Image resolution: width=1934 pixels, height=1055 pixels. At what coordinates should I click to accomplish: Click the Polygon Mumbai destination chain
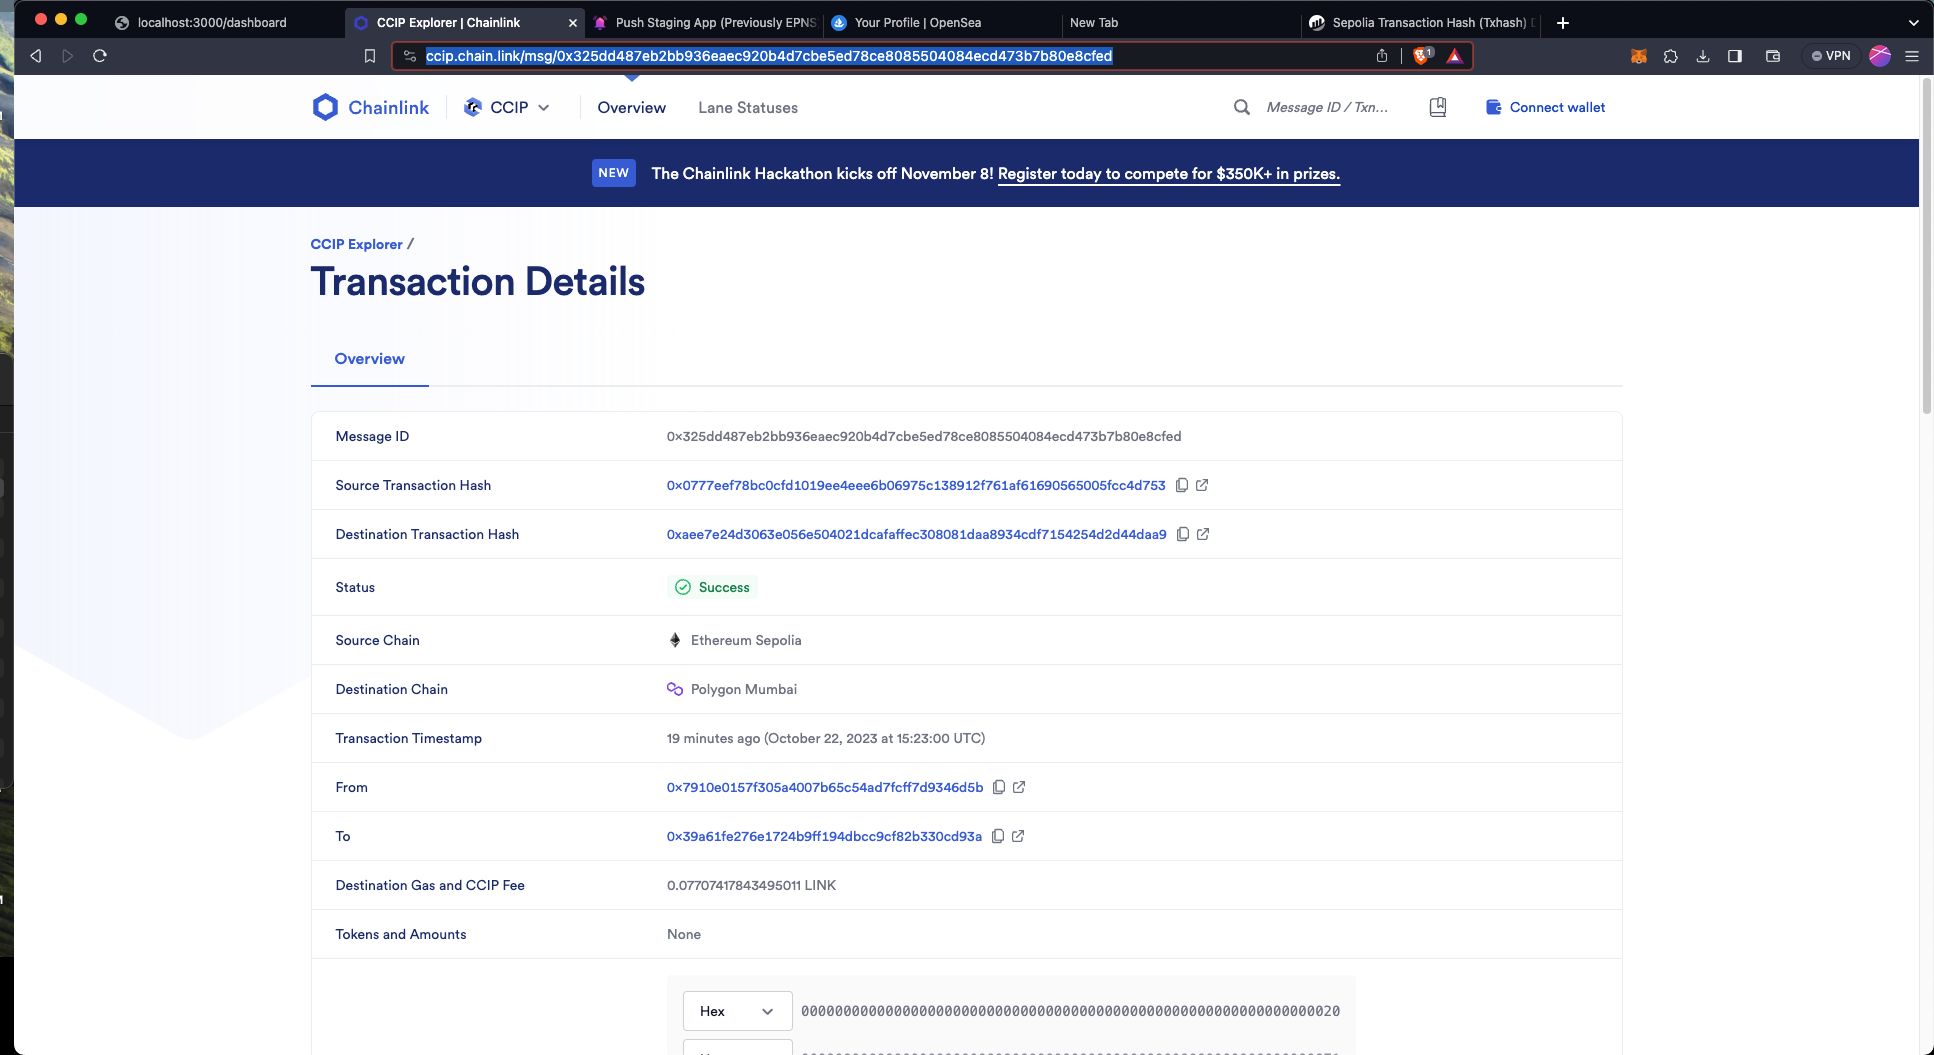click(732, 689)
